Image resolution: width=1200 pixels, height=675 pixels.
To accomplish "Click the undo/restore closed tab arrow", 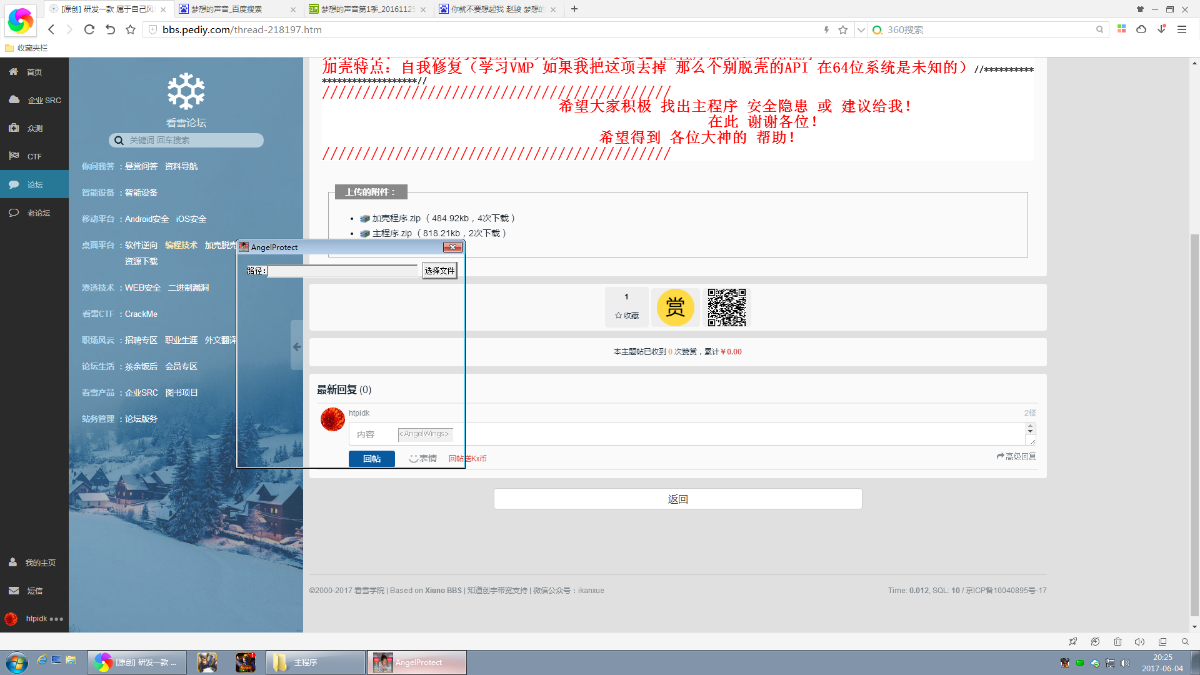I will 109,29.
